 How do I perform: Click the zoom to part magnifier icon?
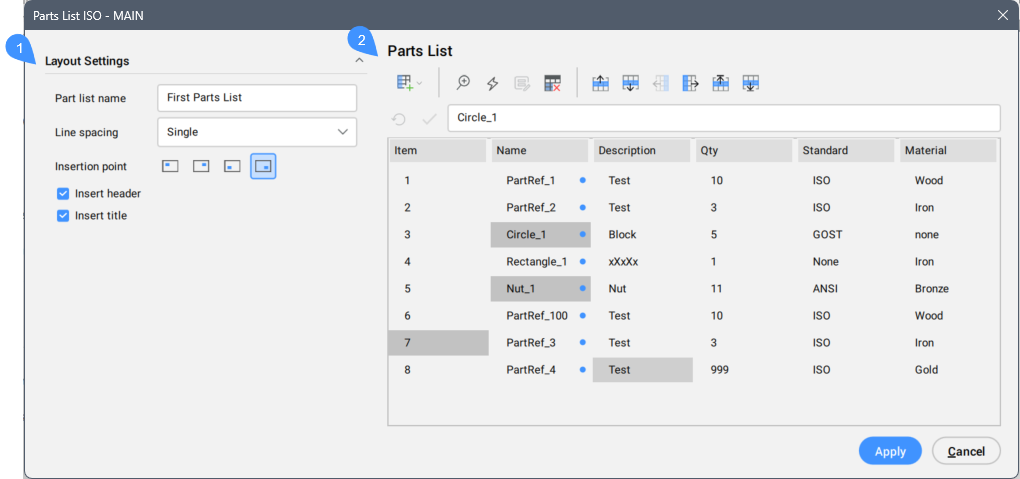(x=463, y=84)
